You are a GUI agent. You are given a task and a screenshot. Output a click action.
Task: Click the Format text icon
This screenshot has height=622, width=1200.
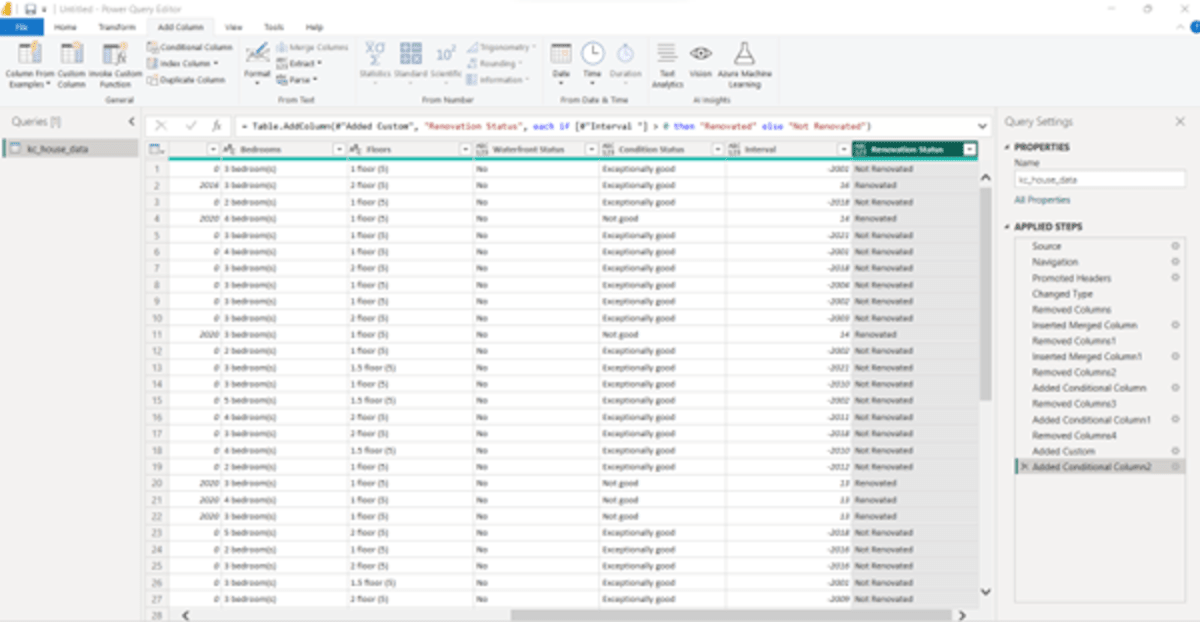(257, 55)
